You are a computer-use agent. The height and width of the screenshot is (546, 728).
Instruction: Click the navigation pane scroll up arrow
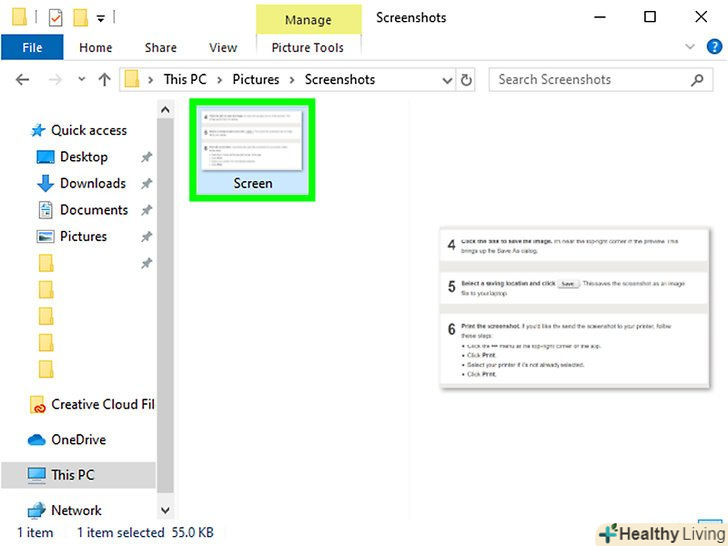[x=165, y=110]
